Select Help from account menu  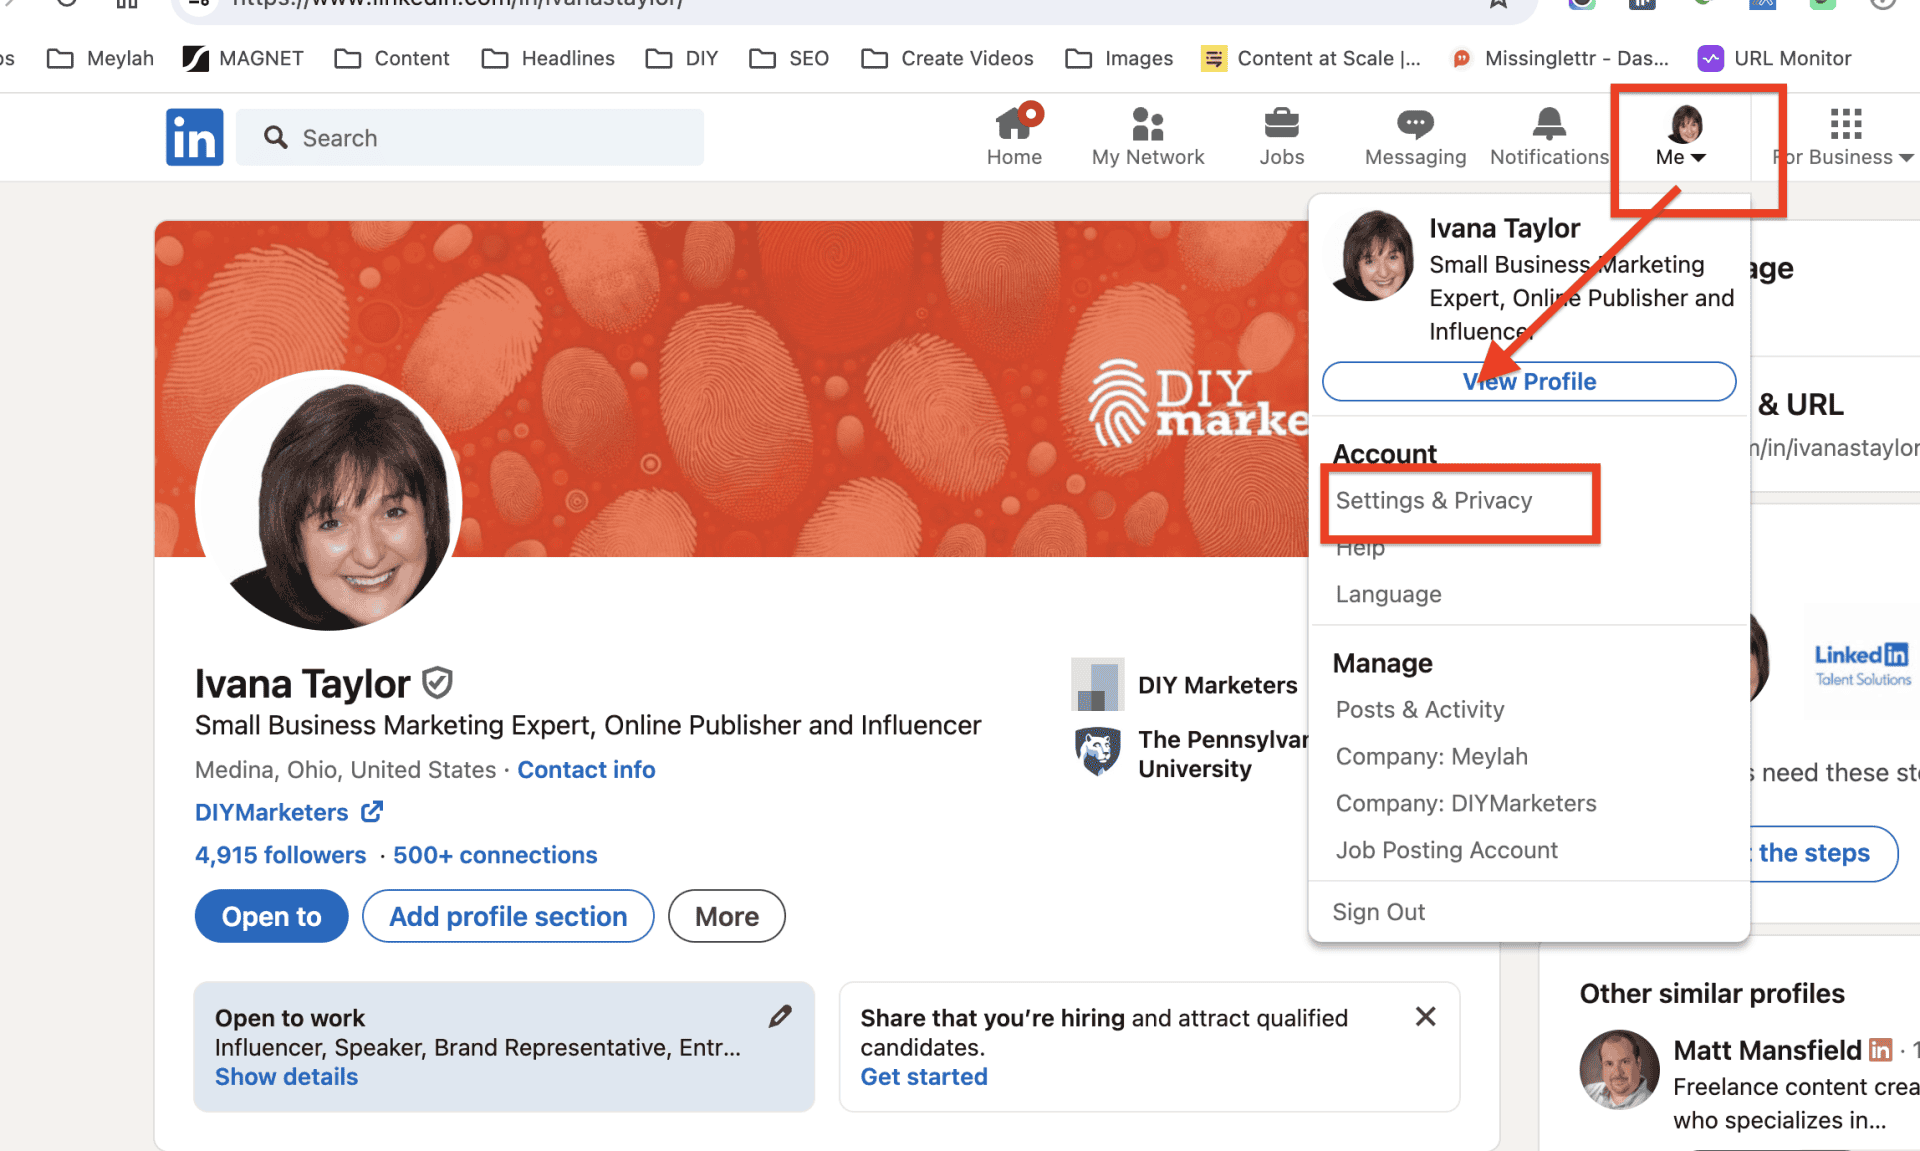pyautogui.click(x=1361, y=545)
